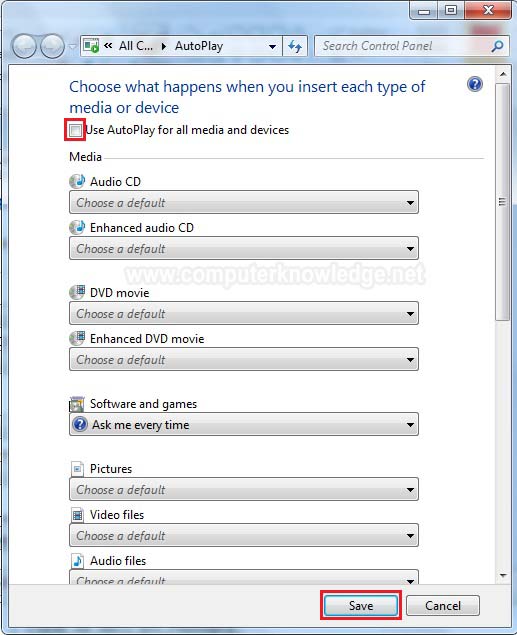Select the All C... breadcrumb item
The width and height of the screenshot is (517, 635).
point(136,46)
